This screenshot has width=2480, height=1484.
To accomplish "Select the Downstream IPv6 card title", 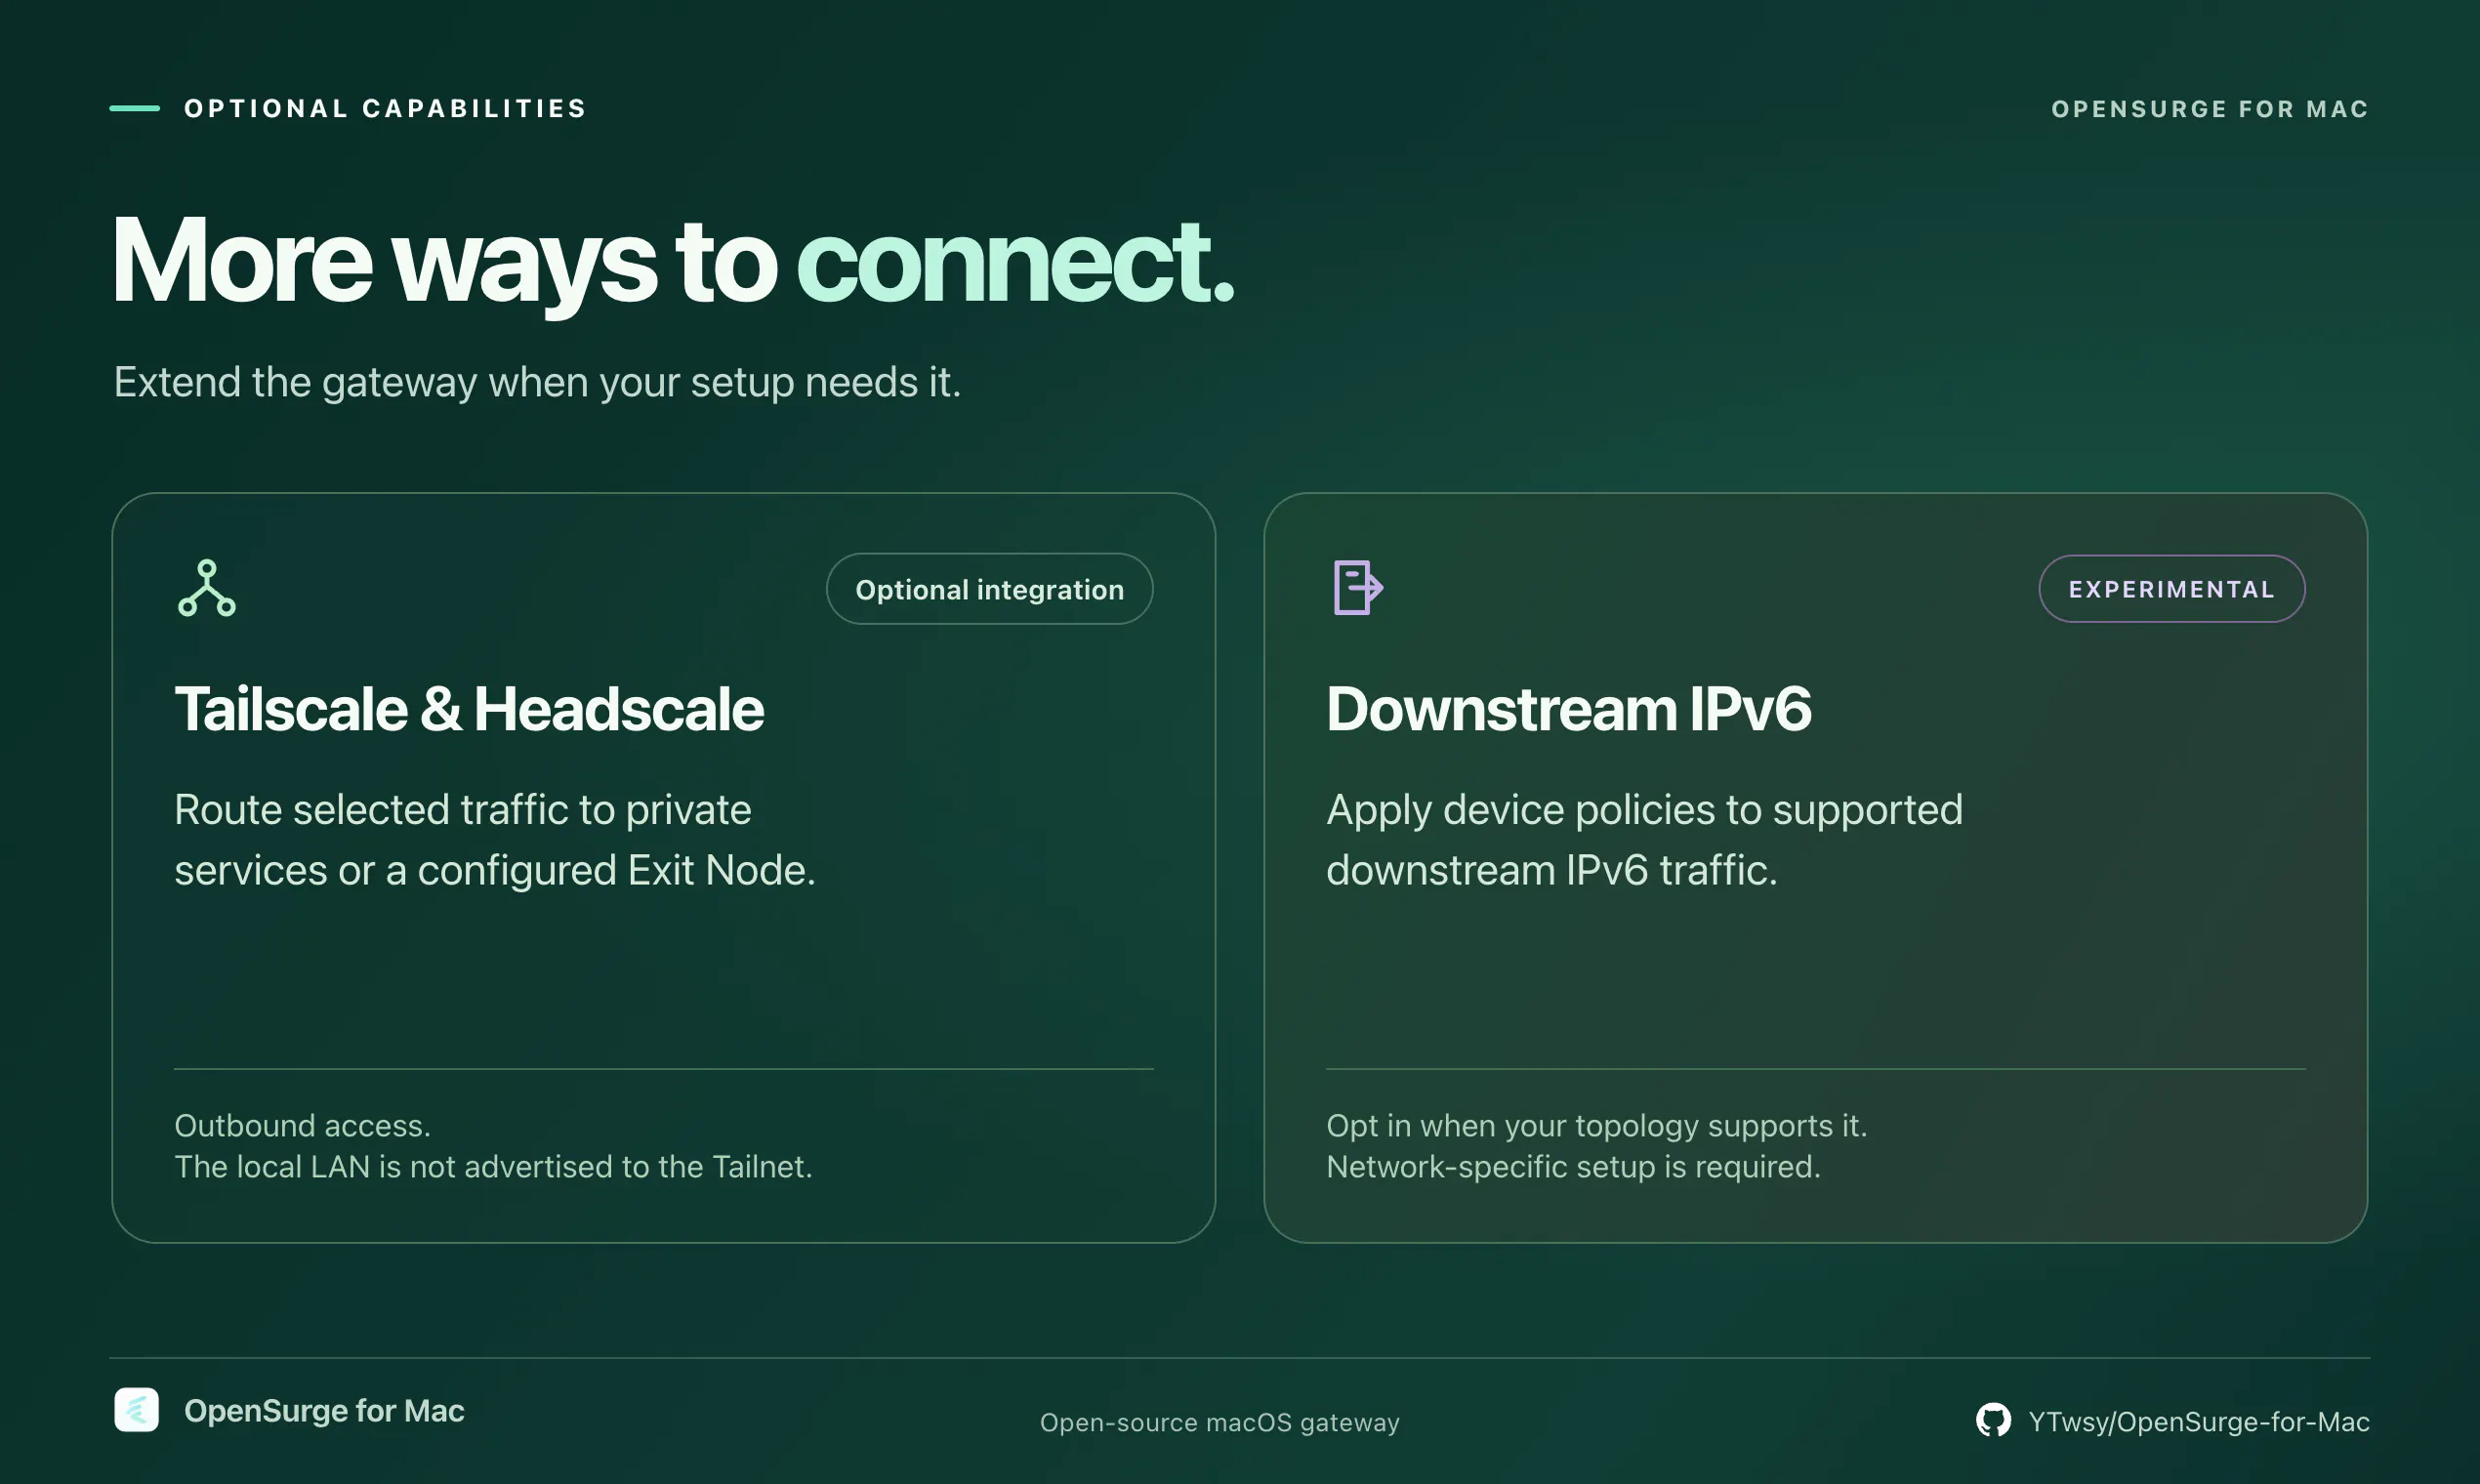I will [x=1568, y=709].
